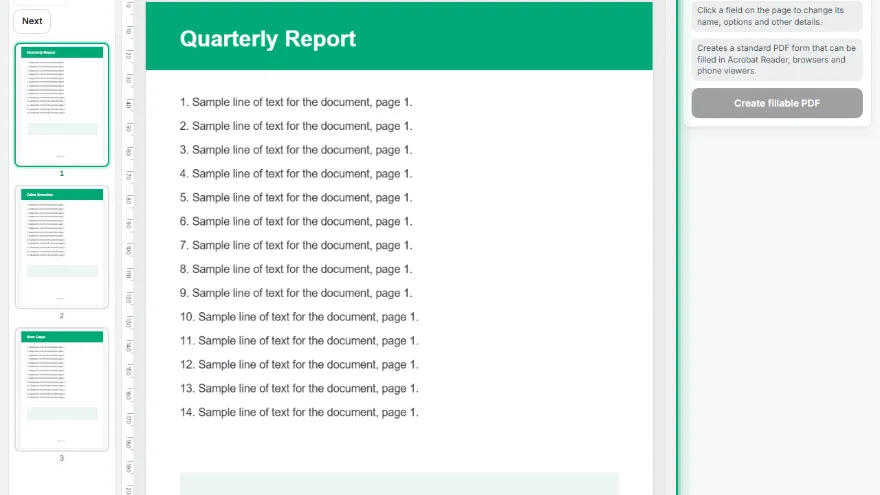The width and height of the screenshot is (880, 495).
Task: Click sample text line number 10
Action: [x=299, y=317]
